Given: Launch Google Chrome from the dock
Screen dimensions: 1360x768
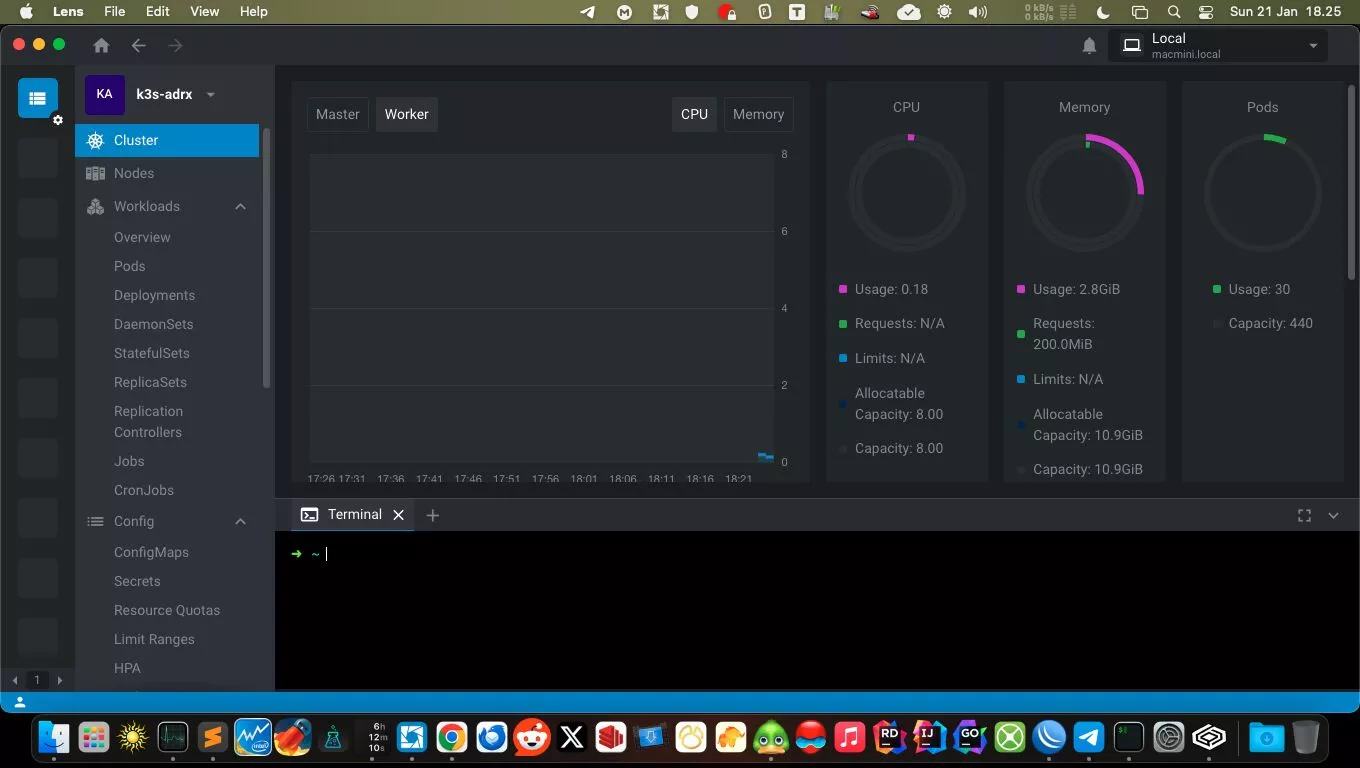Looking at the screenshot, I should point(451,738).
